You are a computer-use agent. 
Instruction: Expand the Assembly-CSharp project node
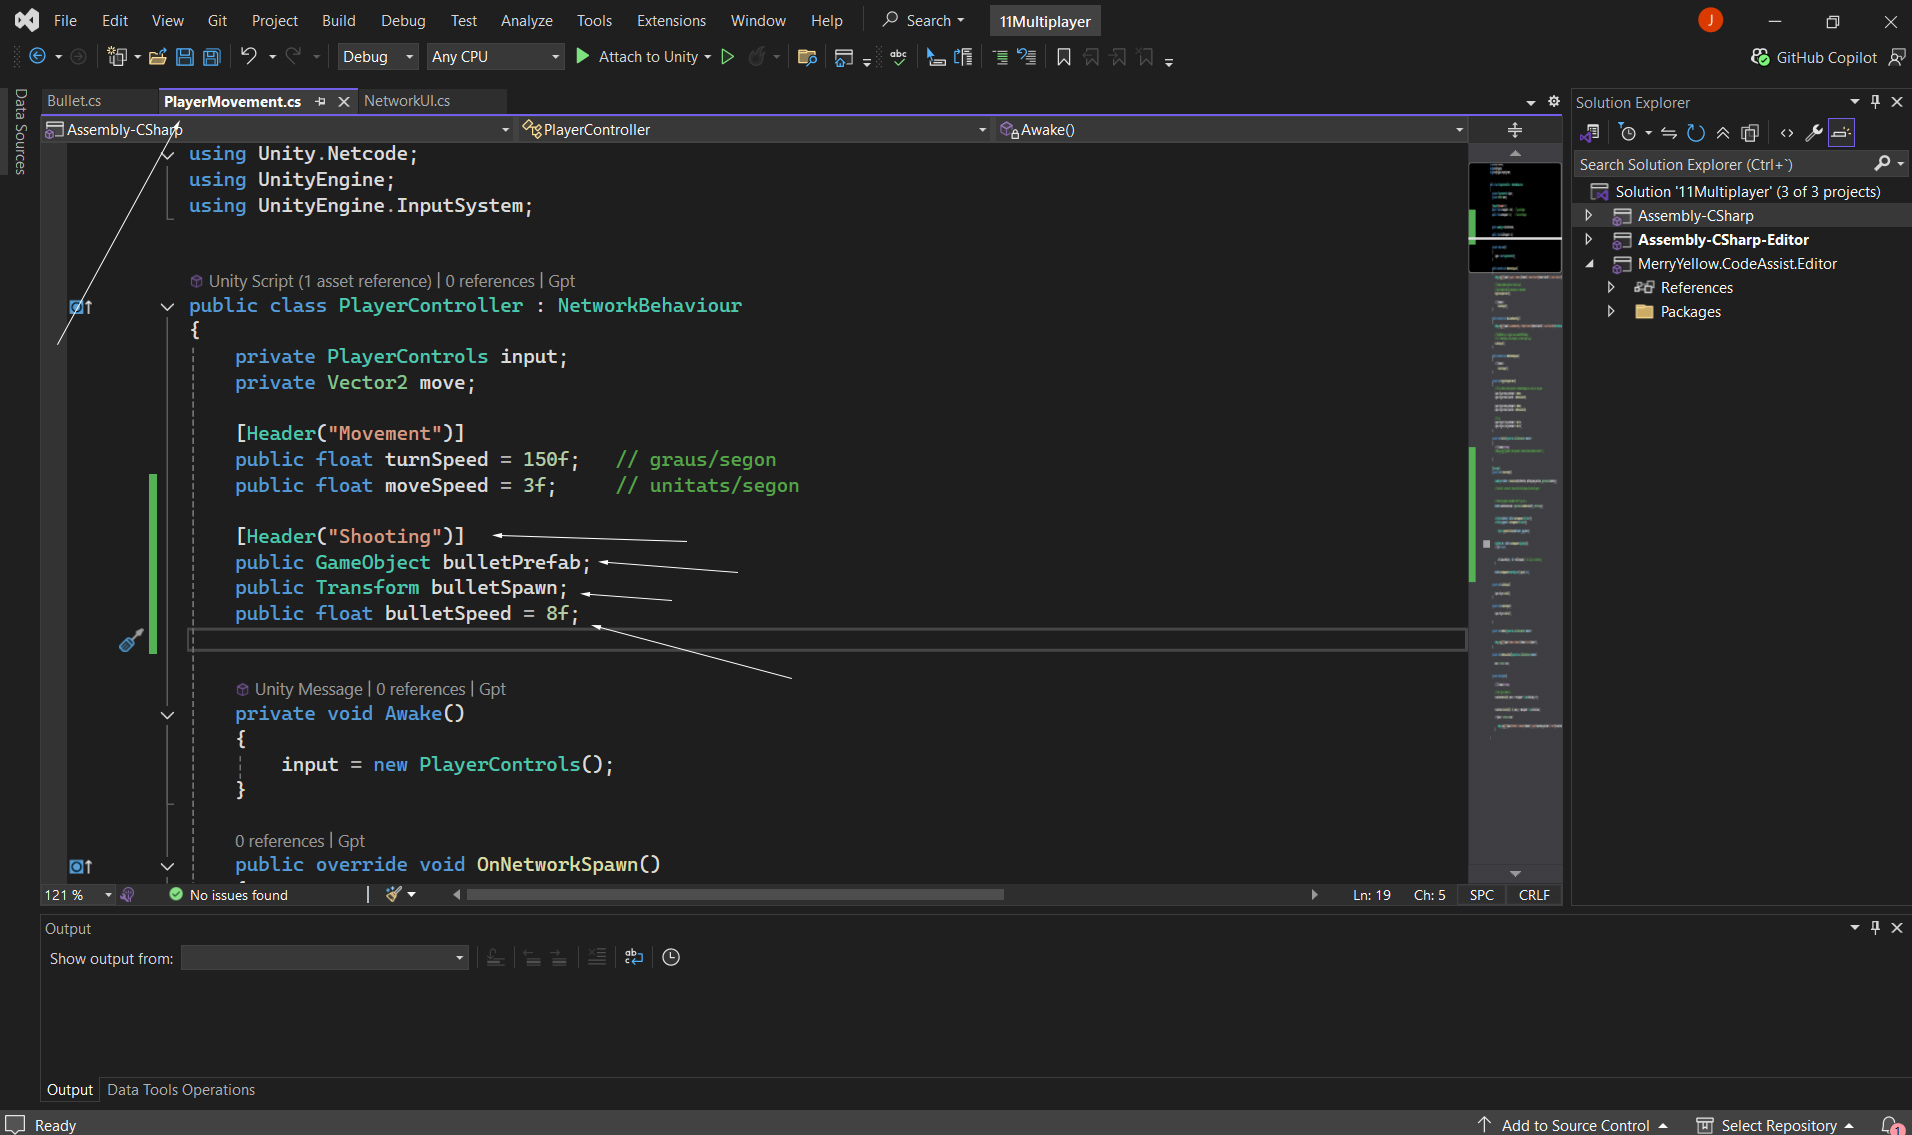click(x=1588, y=216)
